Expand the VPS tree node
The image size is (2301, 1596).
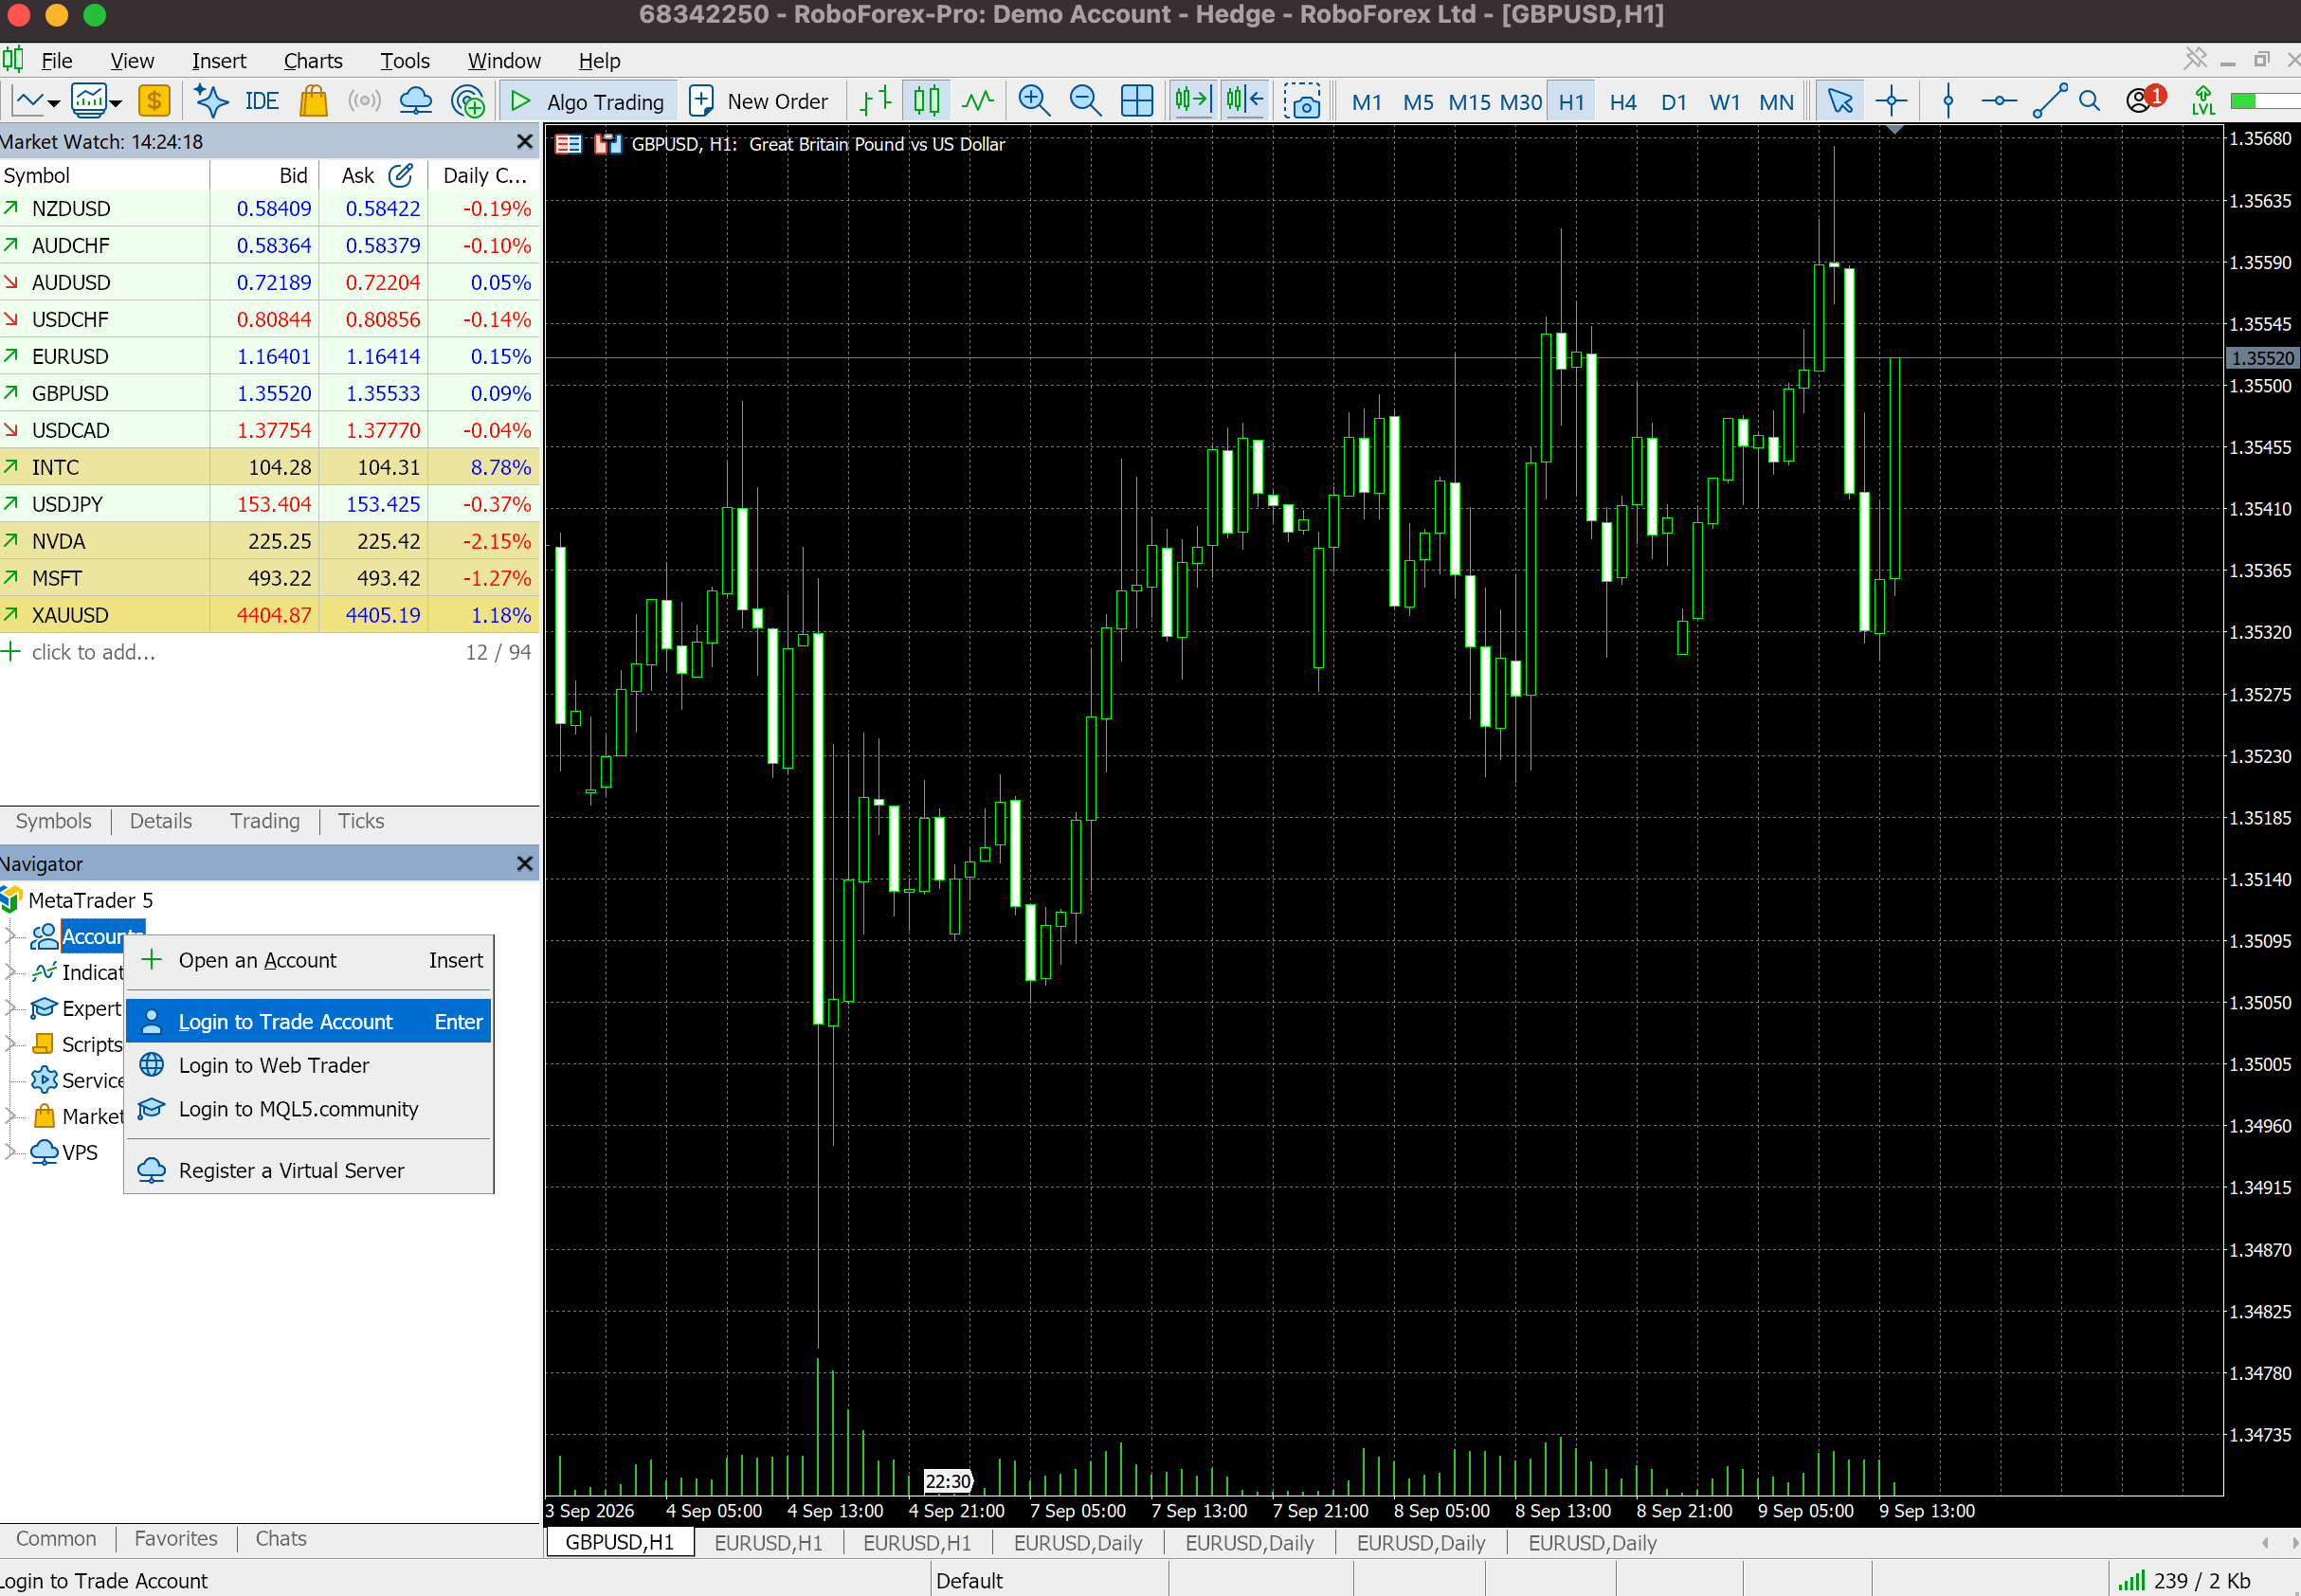[x=10, y=1152]
